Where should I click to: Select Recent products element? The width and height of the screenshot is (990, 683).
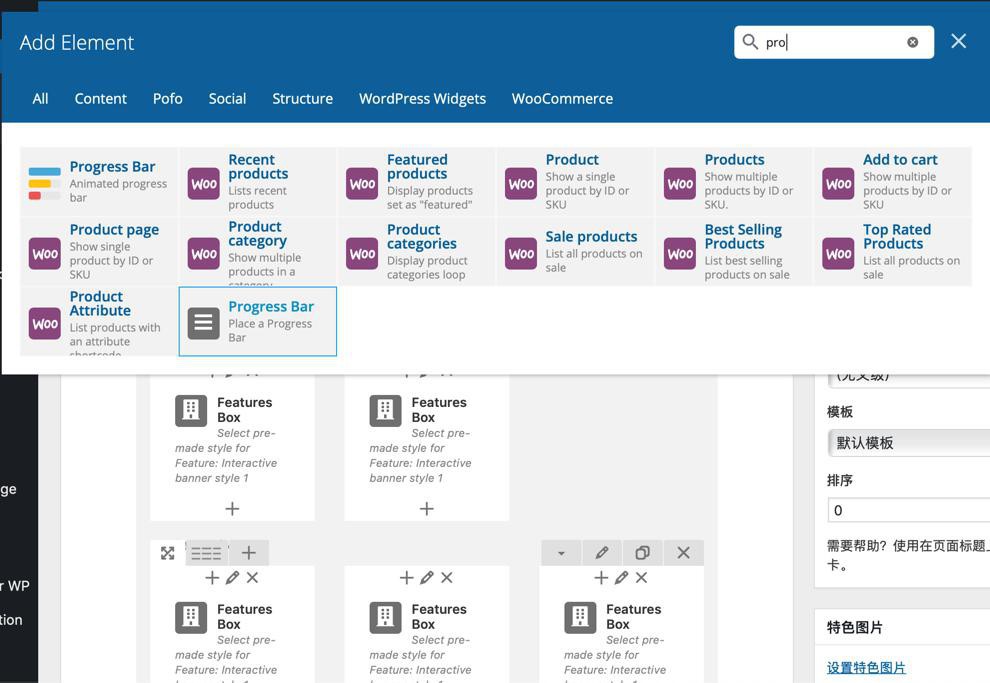coord(258,182)
